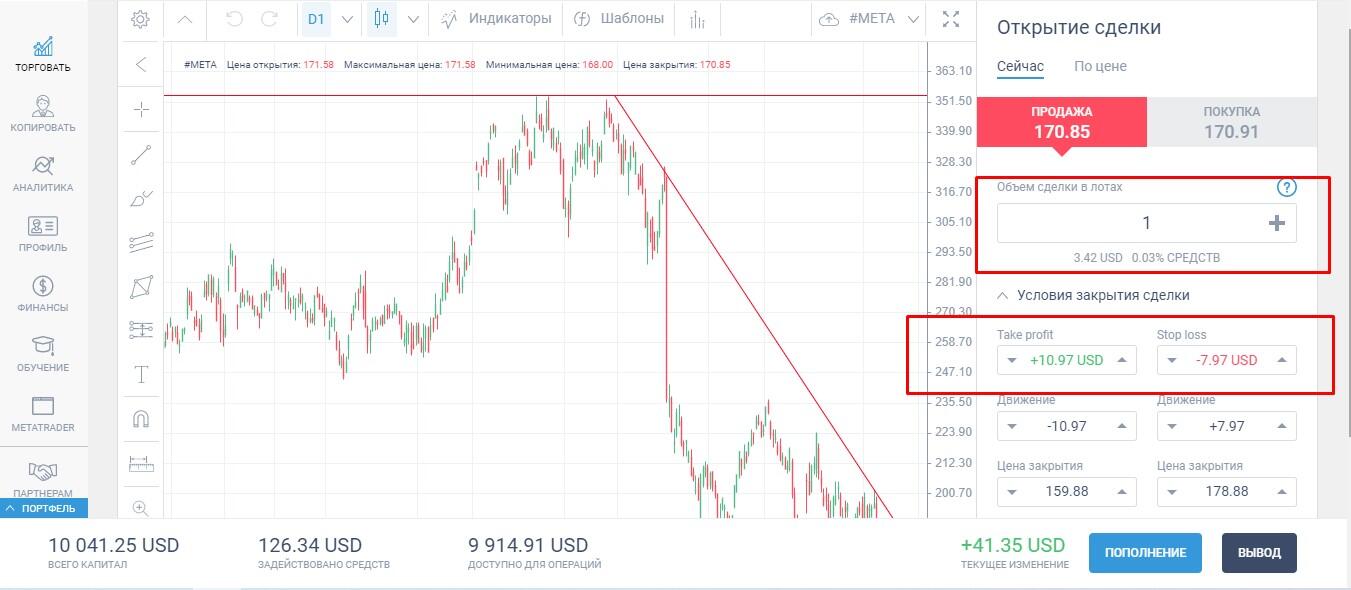The width and height of the screenshot is (1351, 590).
Task: Select the Buy (Покупка) 170.91 option
Action: [1231, 122]
